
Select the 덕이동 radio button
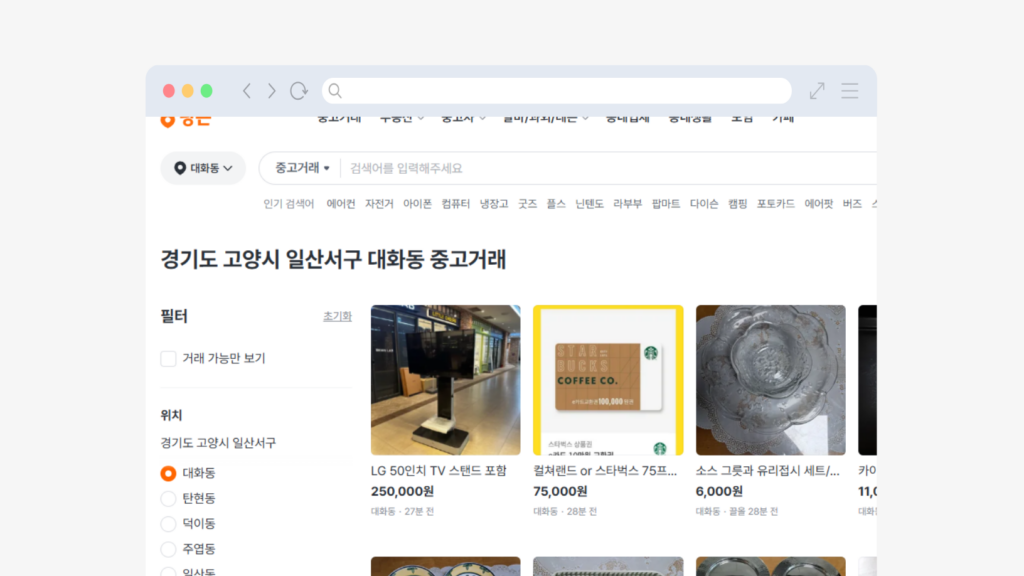pos(168,524)
